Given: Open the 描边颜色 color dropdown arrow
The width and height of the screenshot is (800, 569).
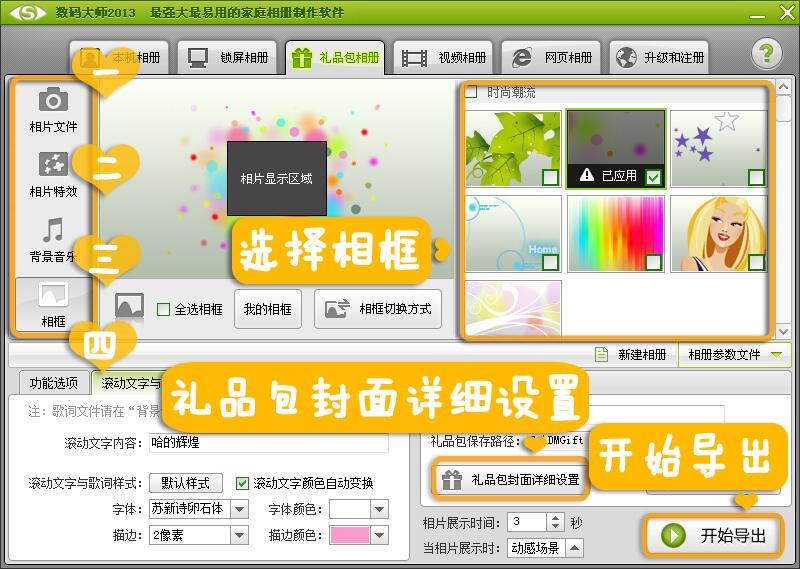Looking at the screenshot, I should [379, 535].
